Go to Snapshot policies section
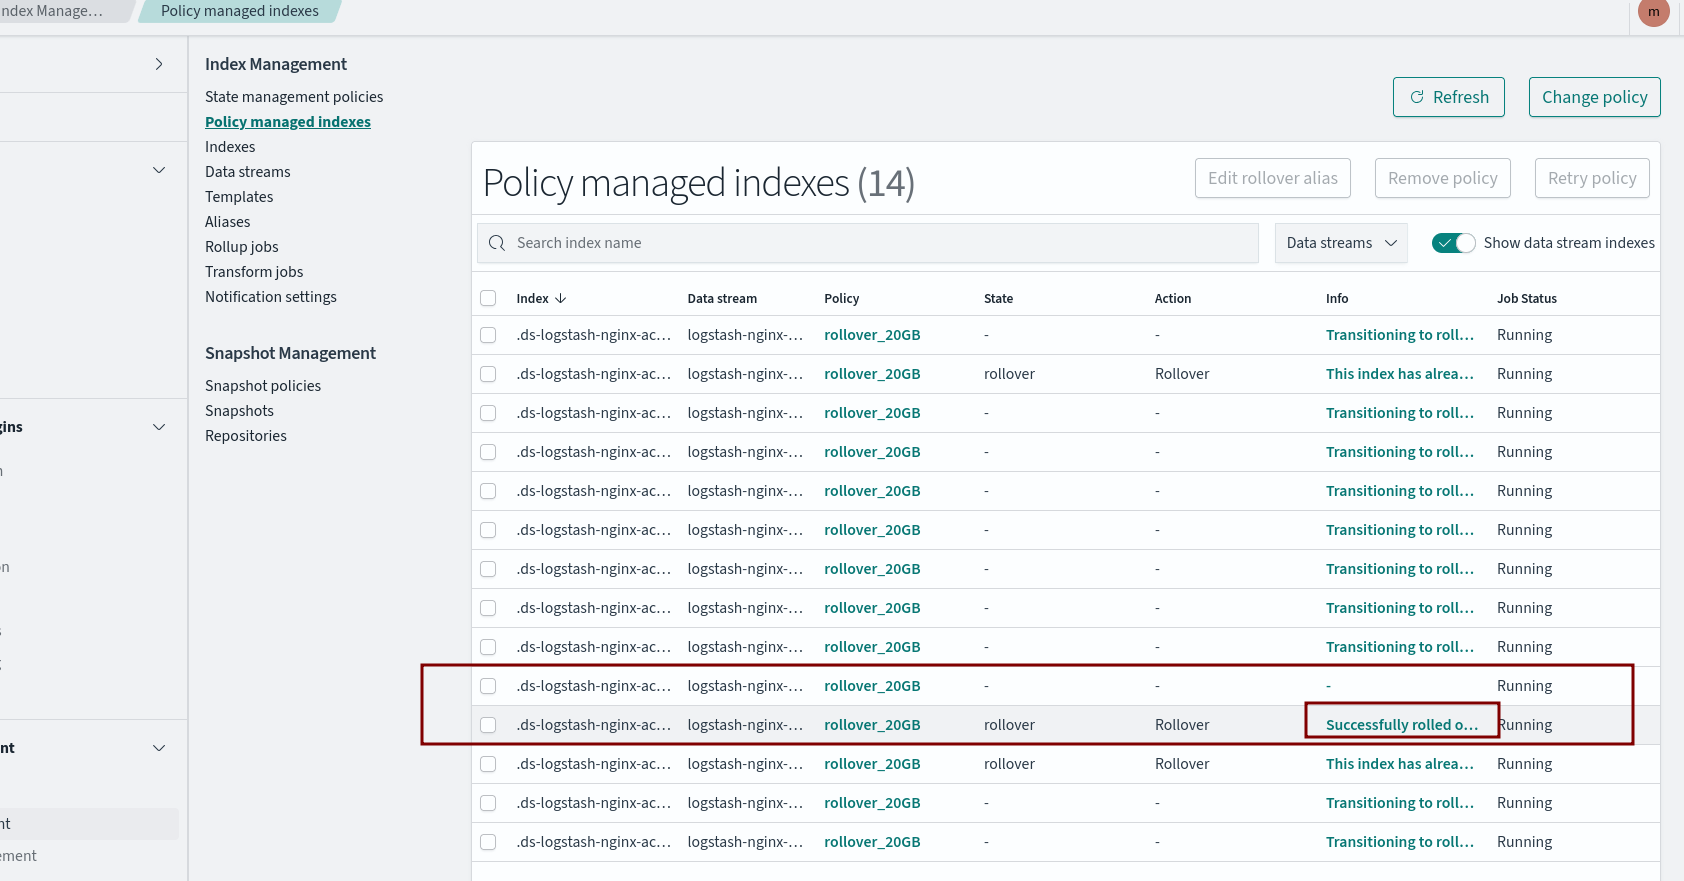 pyautogui.click(x=263, y=386)
